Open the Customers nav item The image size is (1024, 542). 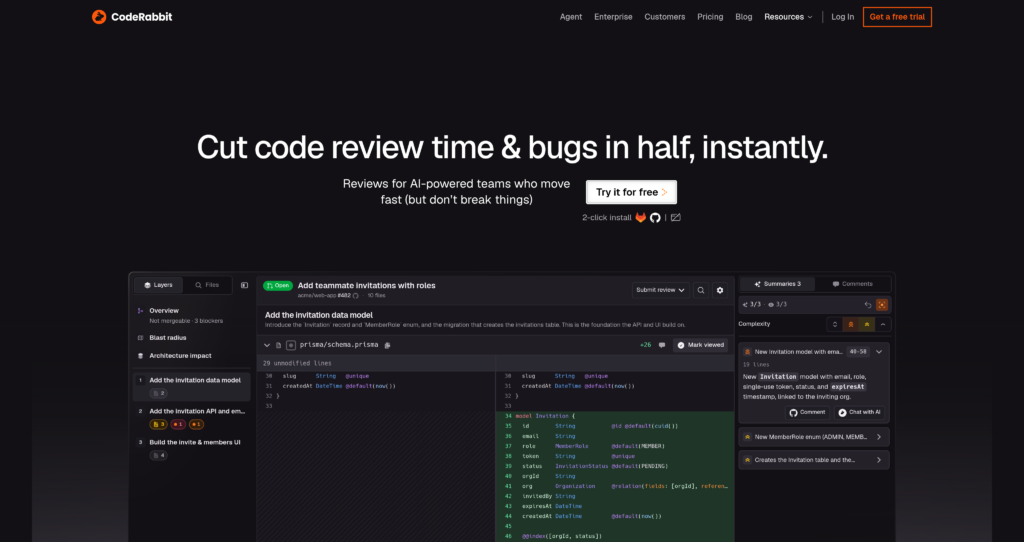(665, 17)
